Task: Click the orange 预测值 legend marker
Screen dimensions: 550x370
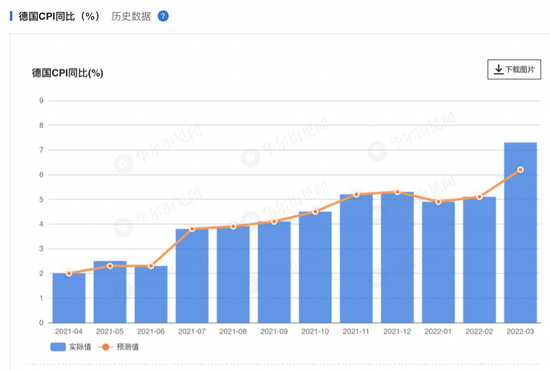Action: pyautogui.click(x=105, y=347)
